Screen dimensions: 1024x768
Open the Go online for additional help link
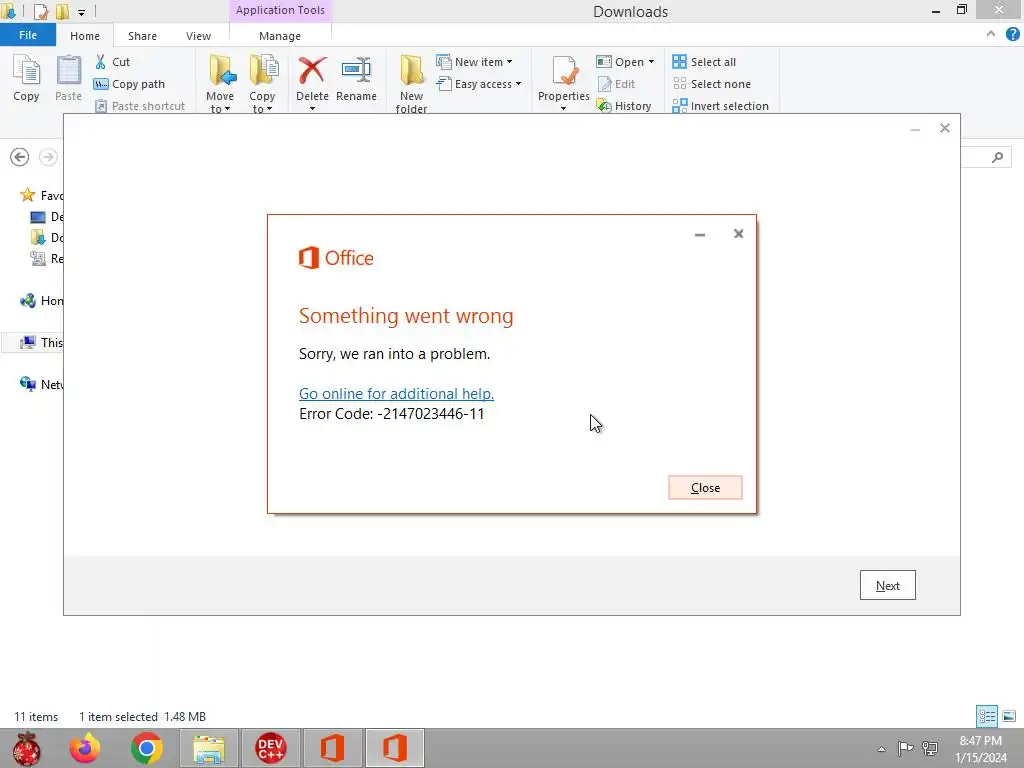click(396, 393)
